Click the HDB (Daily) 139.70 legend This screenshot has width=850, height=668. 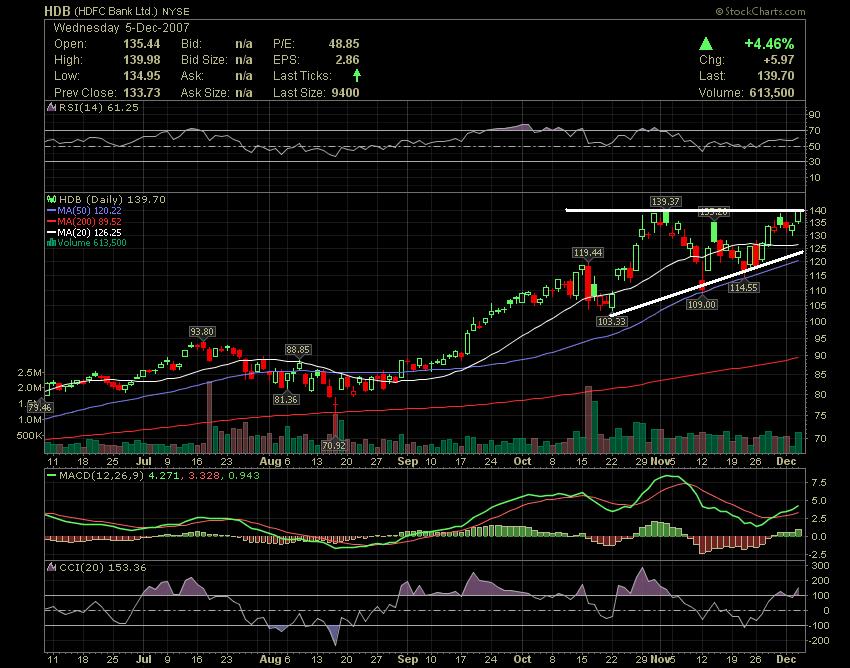click(112, 200)
